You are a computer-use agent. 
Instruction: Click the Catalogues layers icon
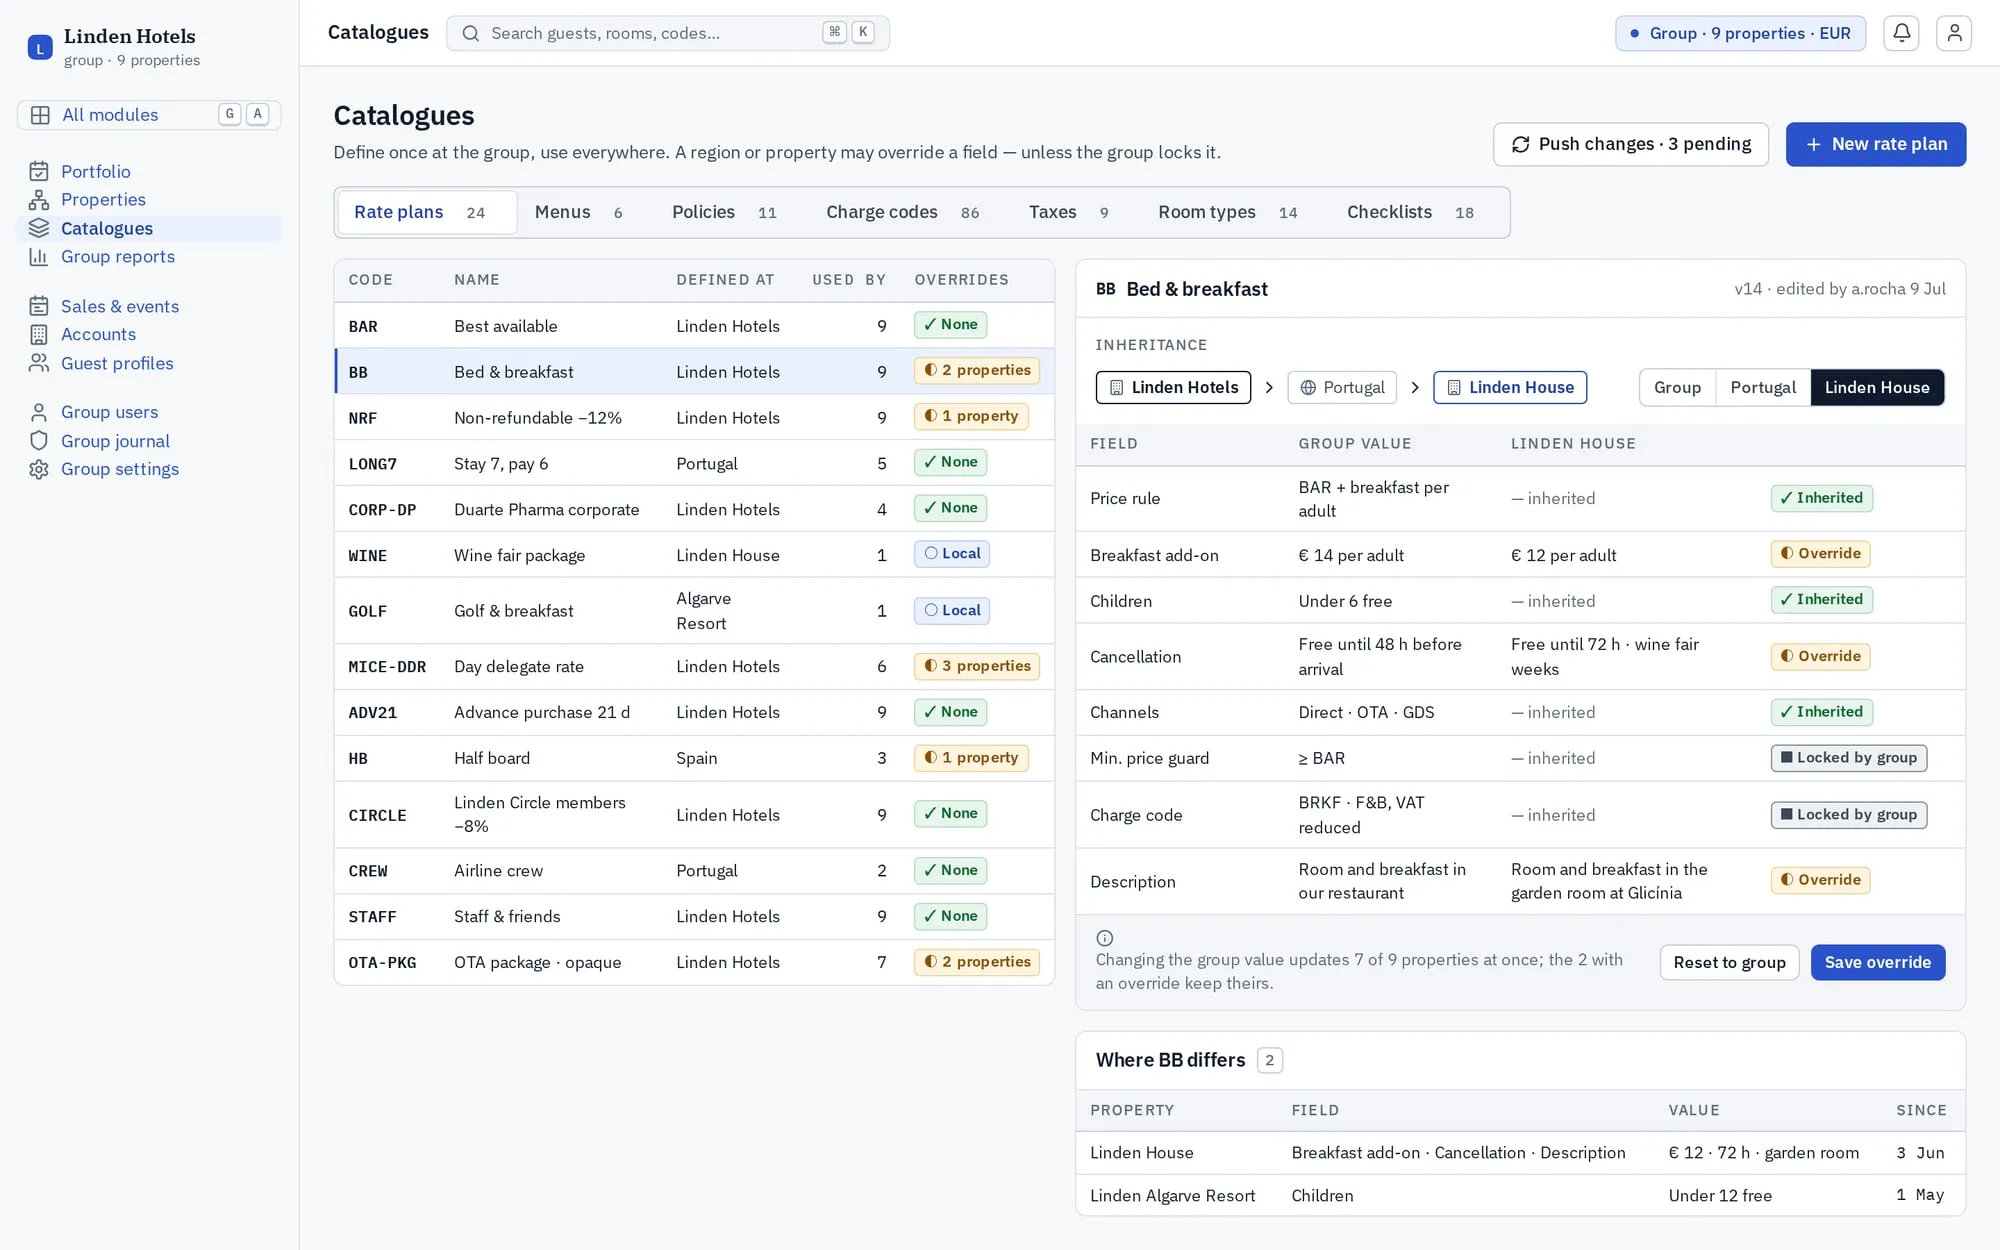pyautogui.click(x=39, y=228)
